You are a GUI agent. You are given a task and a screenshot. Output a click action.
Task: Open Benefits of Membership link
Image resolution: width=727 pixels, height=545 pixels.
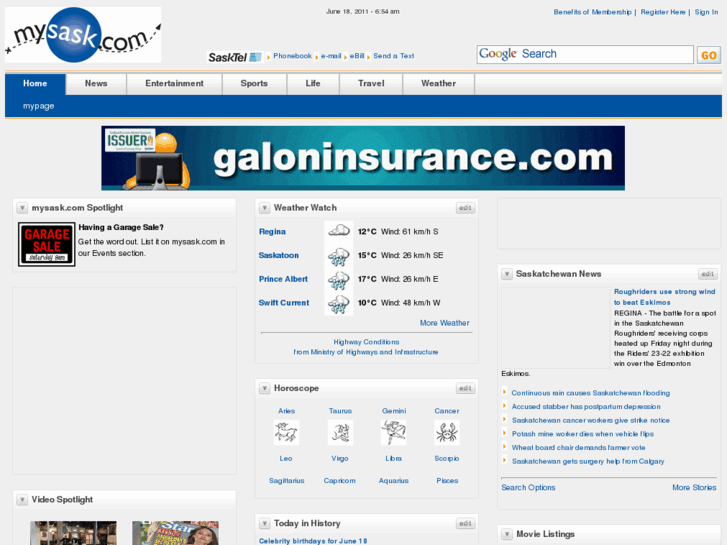(x=593, y=12)
